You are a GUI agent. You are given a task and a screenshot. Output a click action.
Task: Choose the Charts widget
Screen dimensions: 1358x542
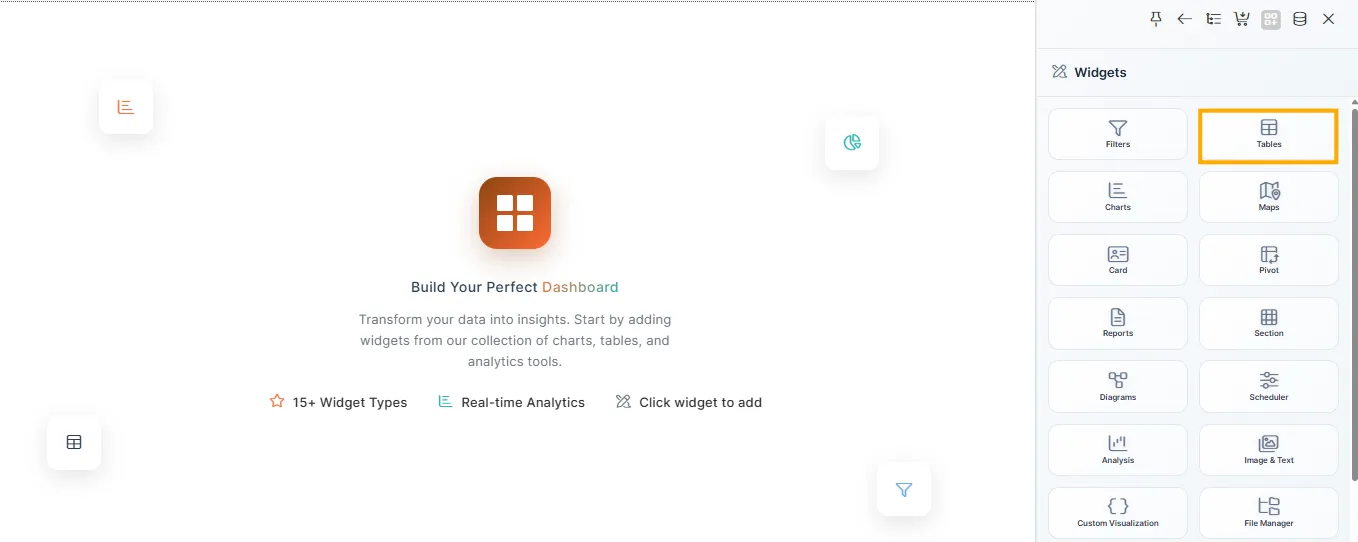[x=1118, y=197]
